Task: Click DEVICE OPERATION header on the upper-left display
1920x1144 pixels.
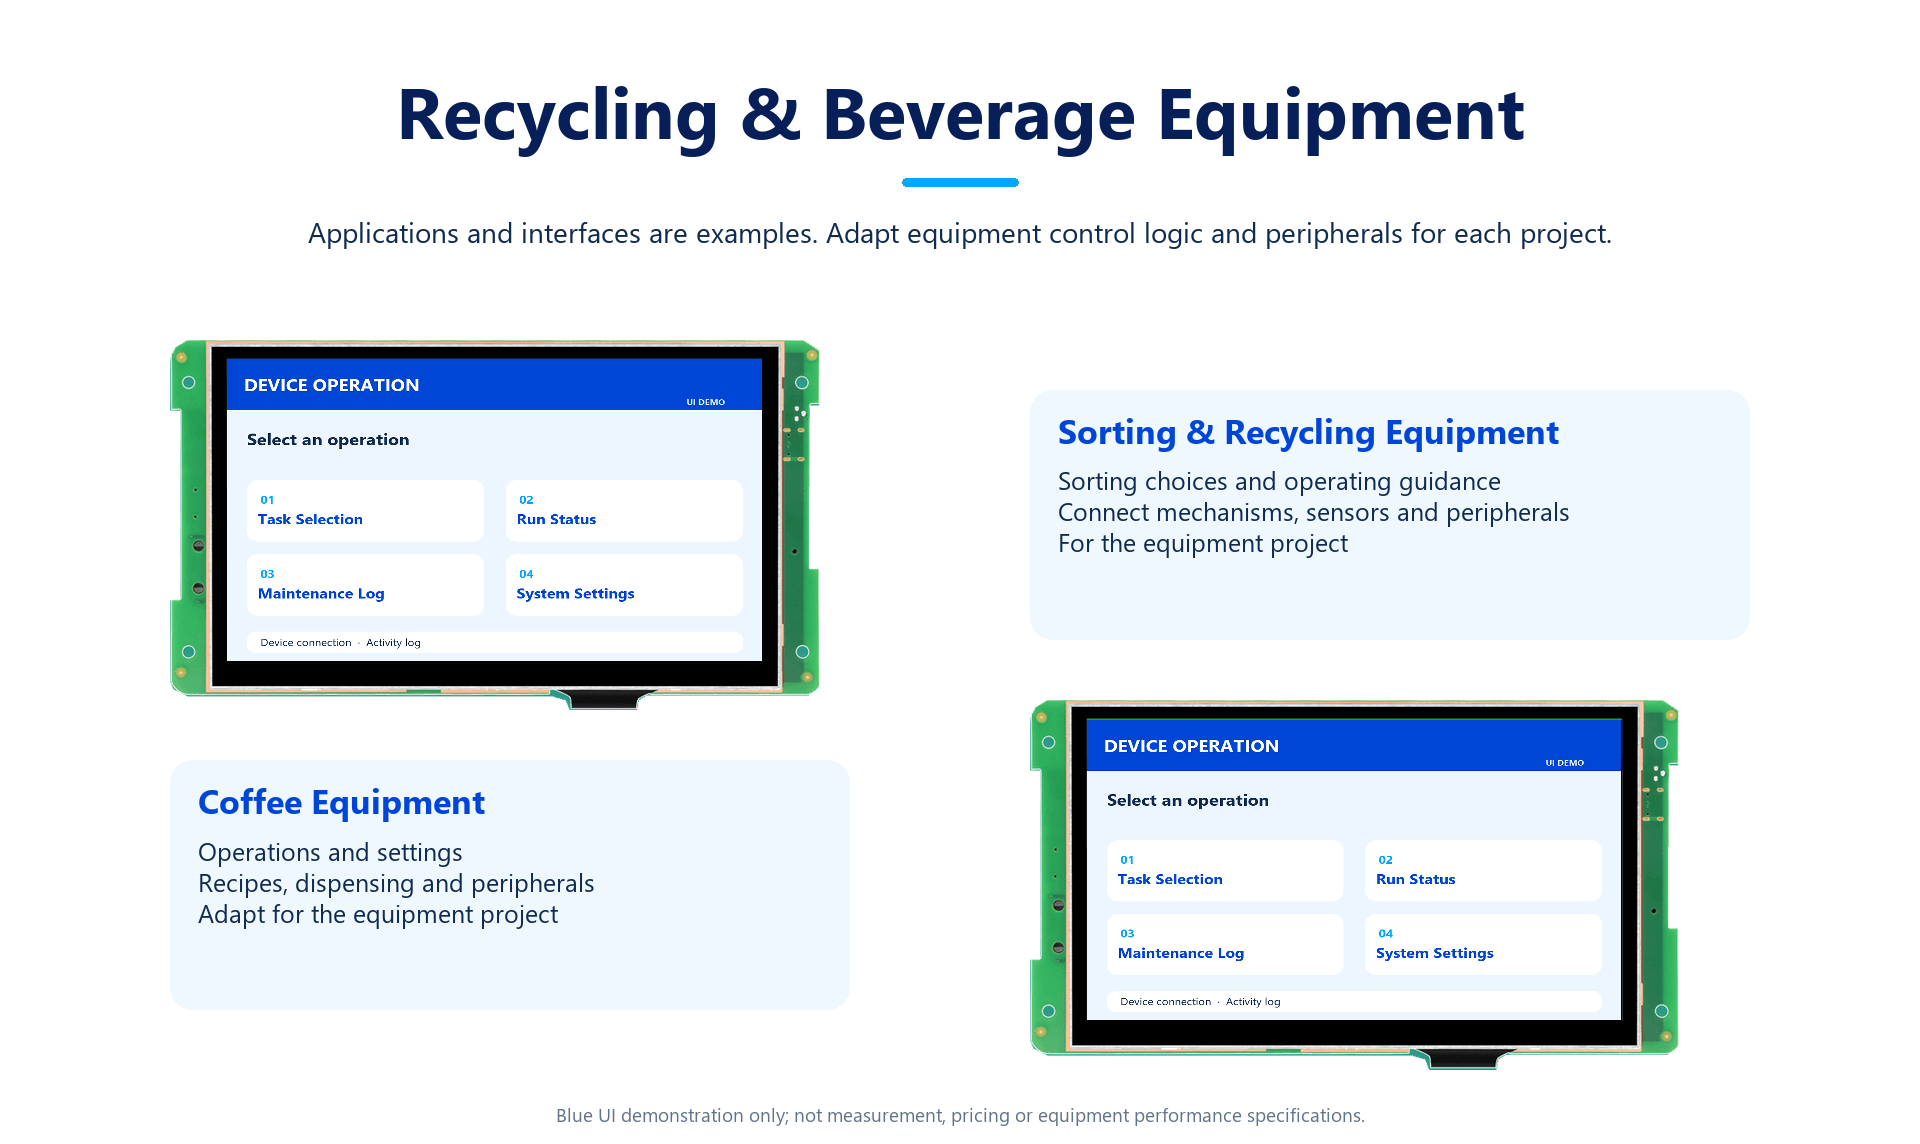Action: pyautogui.click(x=331, y=385)
